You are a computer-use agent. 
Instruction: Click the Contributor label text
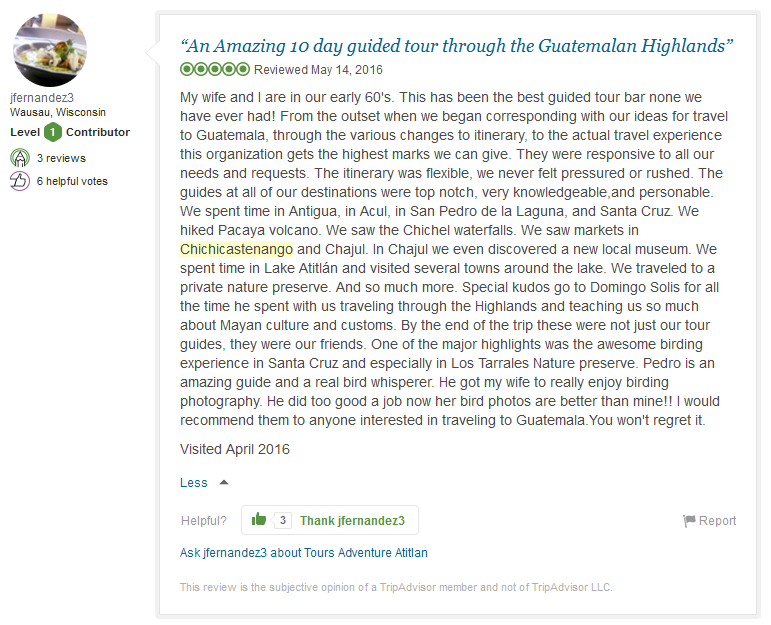pyautogui.click(x=98, y=132)
